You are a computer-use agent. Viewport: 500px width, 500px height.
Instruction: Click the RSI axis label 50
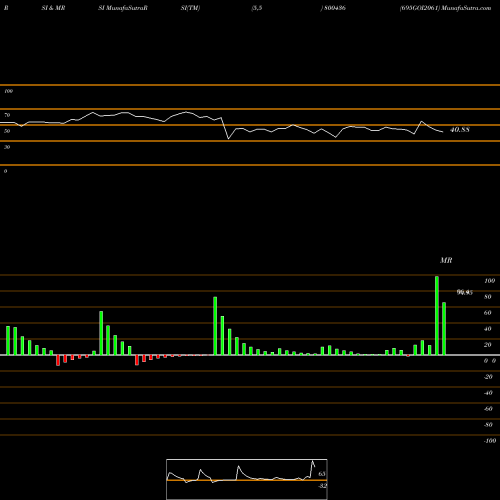pyautogui.click(x=7, y=131)
